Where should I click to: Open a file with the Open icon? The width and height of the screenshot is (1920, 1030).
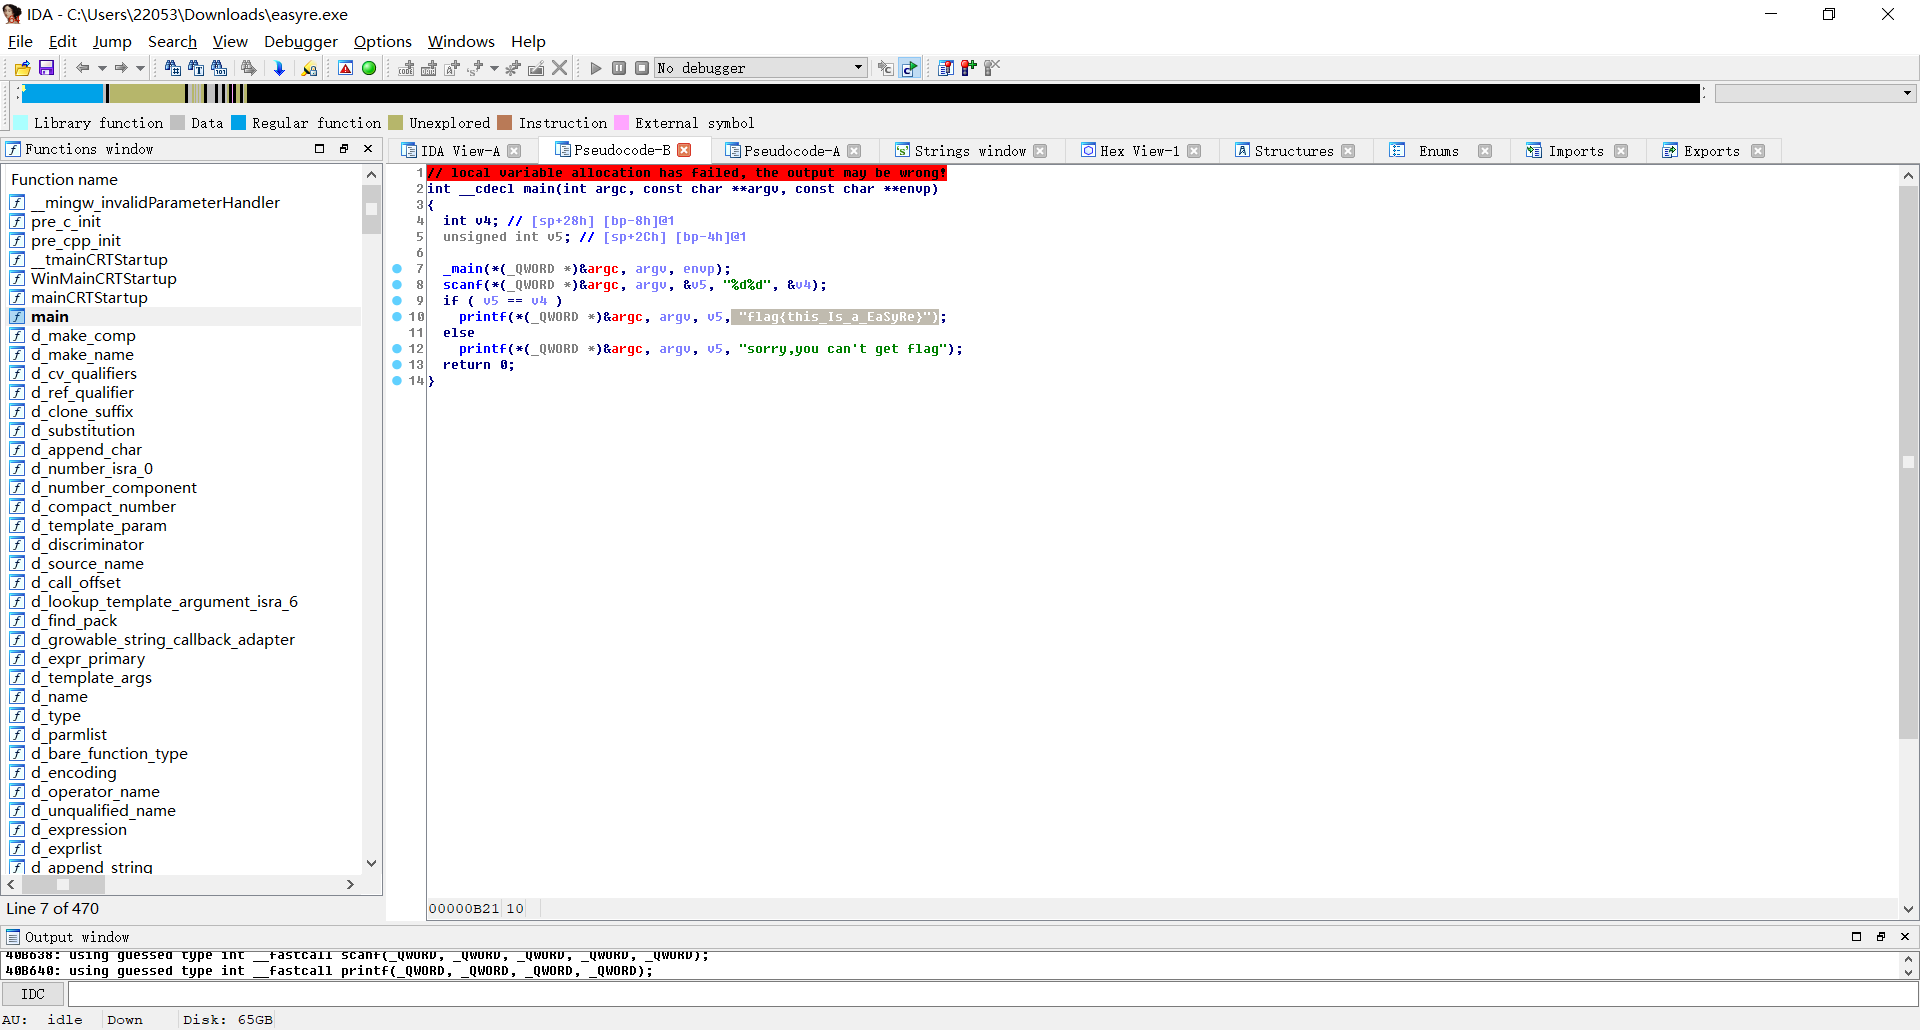point(21,68)
